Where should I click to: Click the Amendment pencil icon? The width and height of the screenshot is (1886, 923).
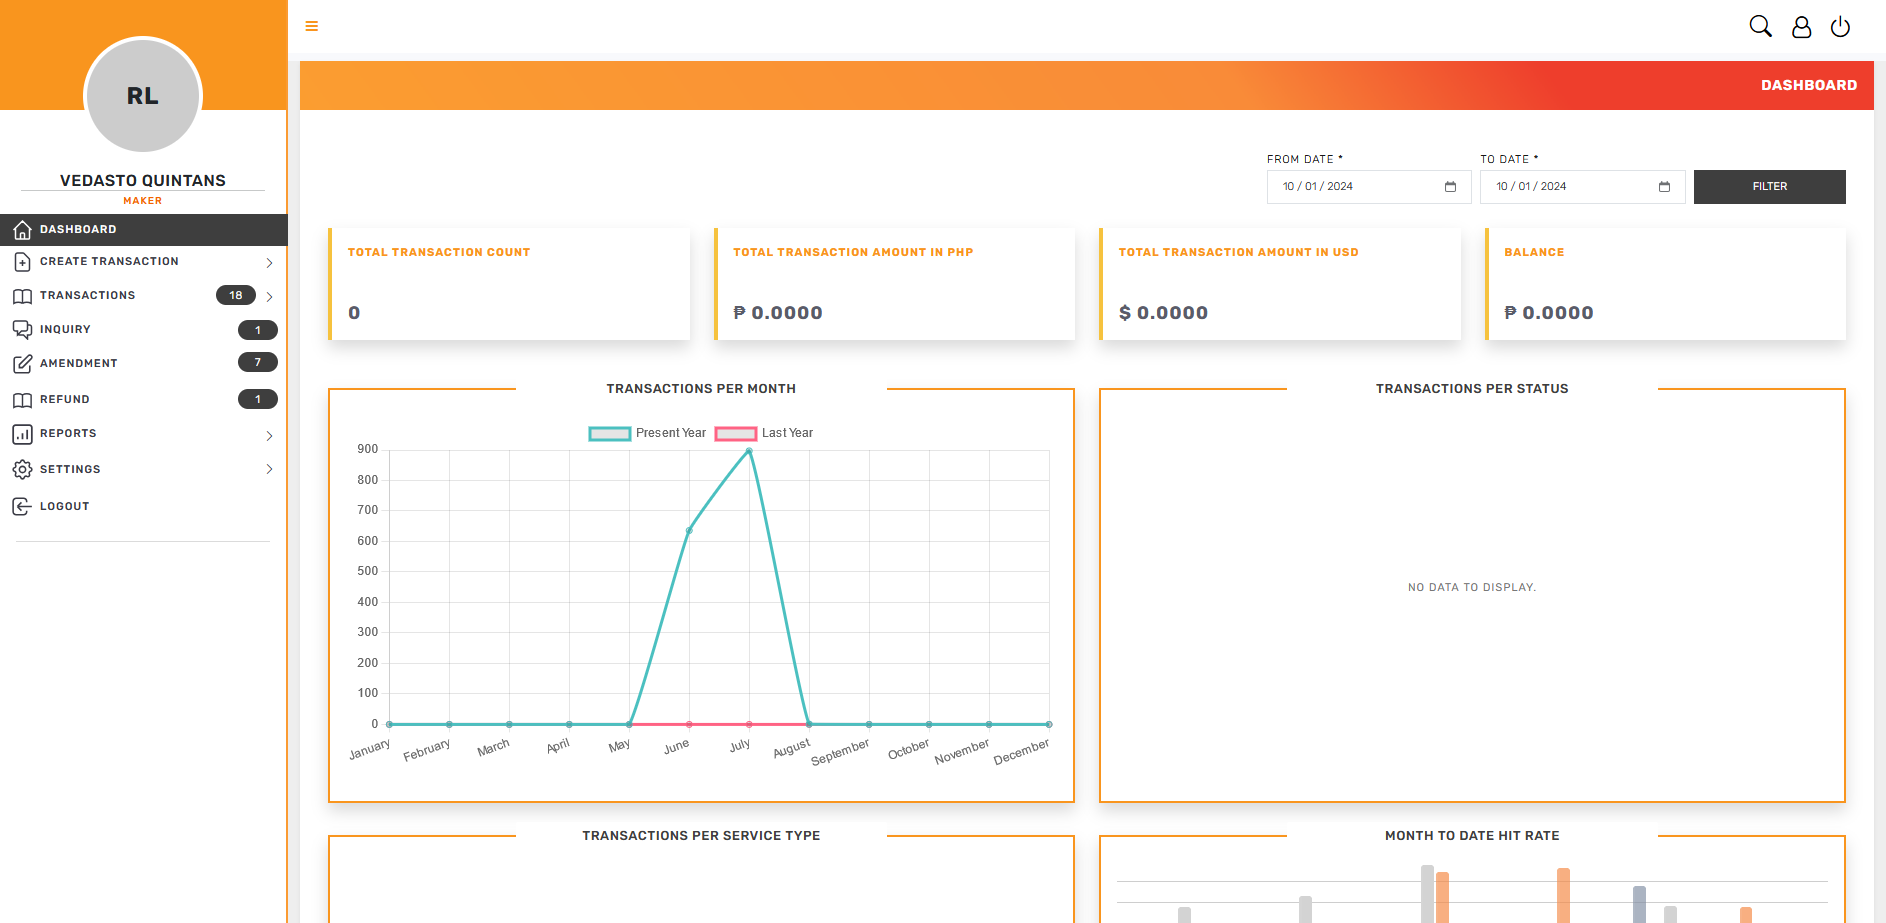22,363
